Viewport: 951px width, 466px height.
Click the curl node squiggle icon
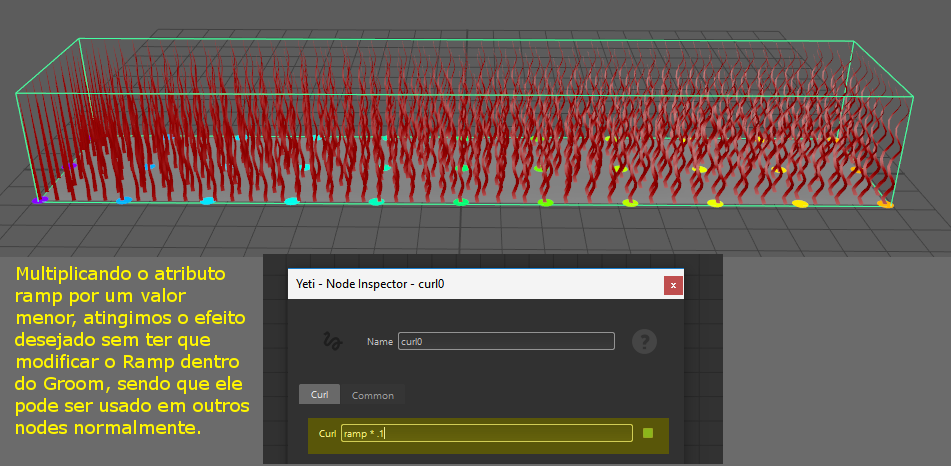[331, 342]
